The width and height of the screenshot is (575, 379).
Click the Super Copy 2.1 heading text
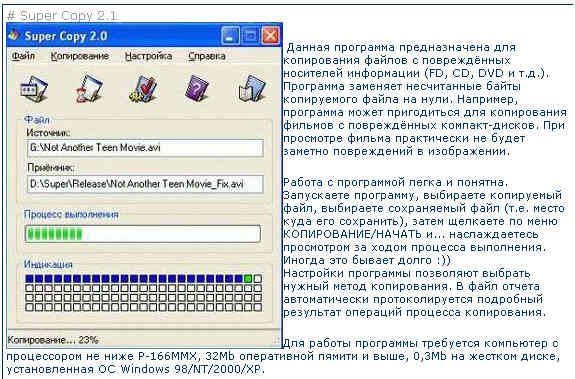[62, 16]
